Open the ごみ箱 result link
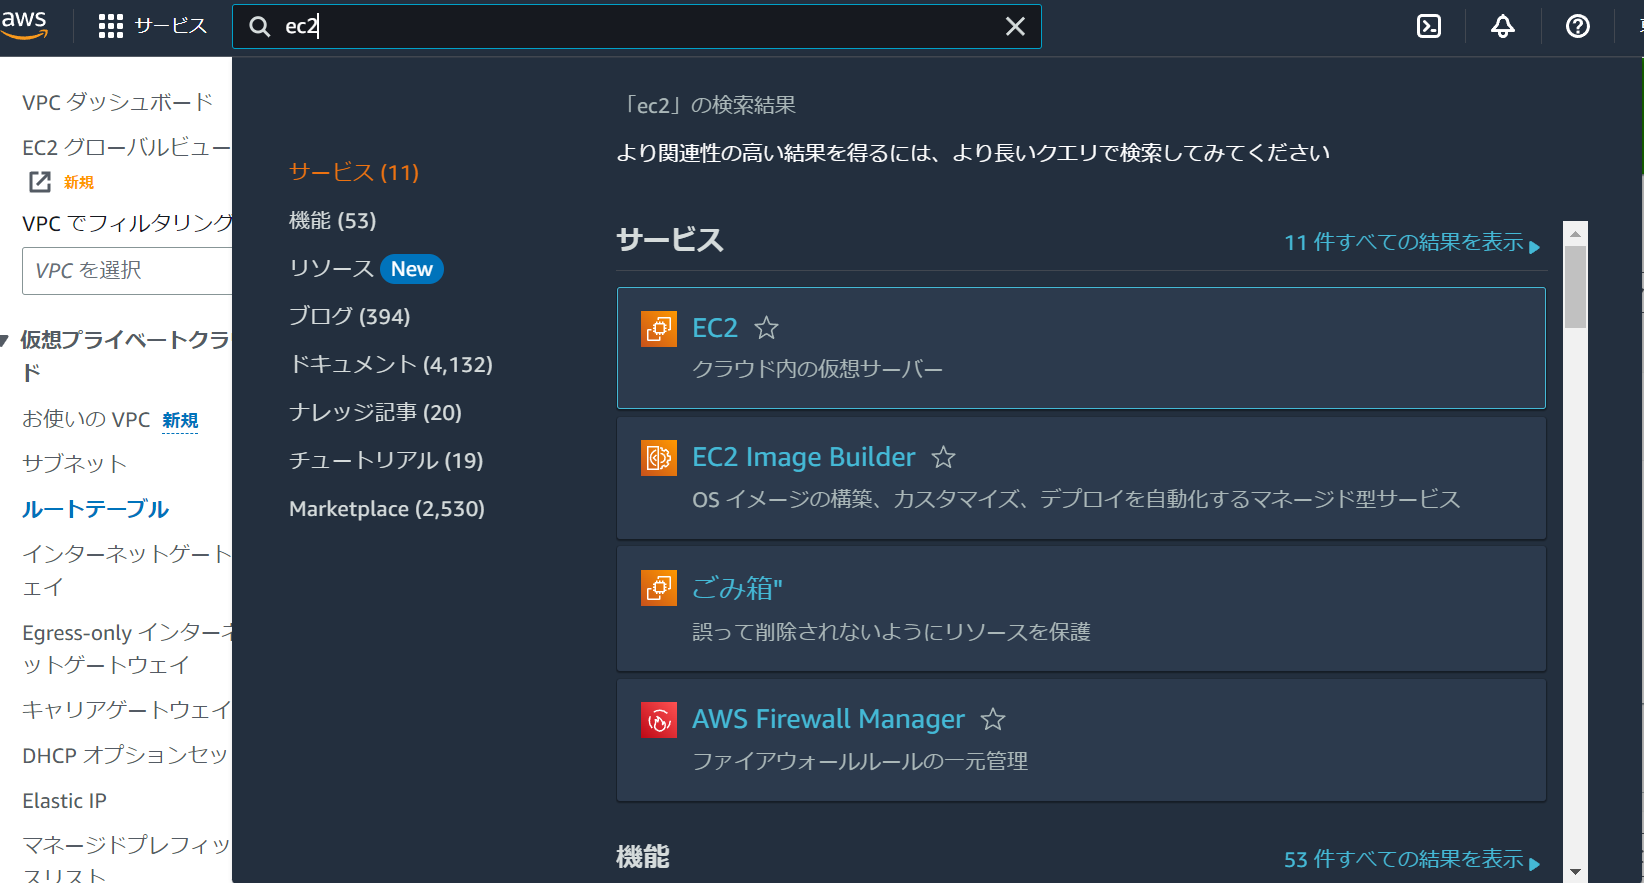The height and width of the screenshot is (883, 1644). tap(737, 588)
